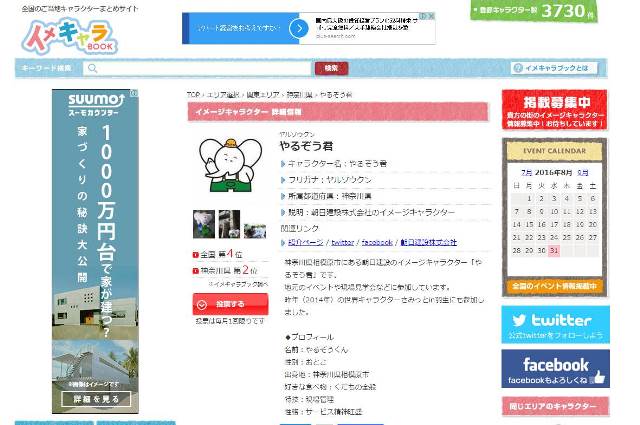Click the 詳細を見る button in suumo ad
The height and width of the screenshot is (425, 640).
(x=96, y=399)
